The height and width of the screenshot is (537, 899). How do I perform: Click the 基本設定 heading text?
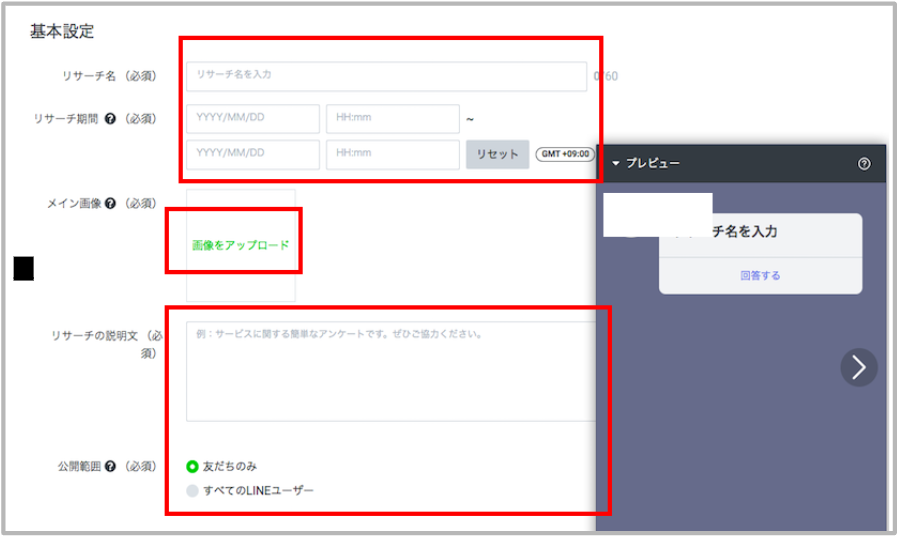click(62, 32)
